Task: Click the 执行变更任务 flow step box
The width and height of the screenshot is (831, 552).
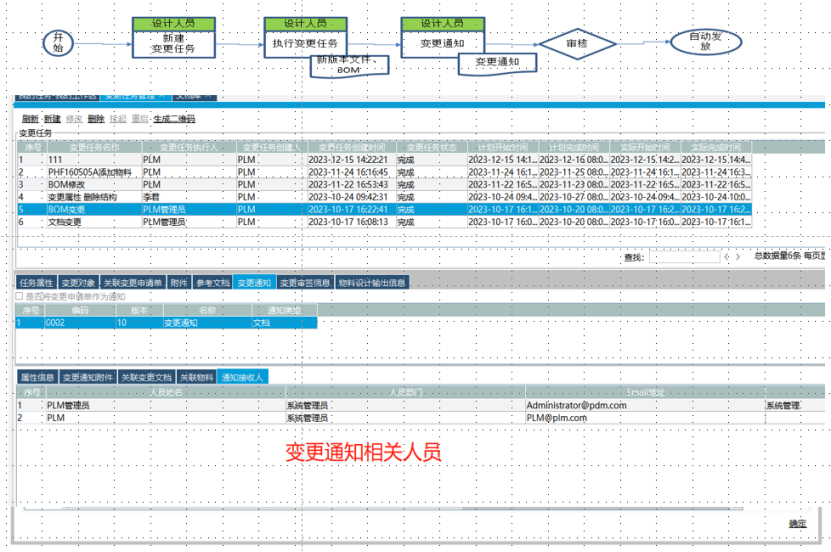Action: click(x=305, y=44)
